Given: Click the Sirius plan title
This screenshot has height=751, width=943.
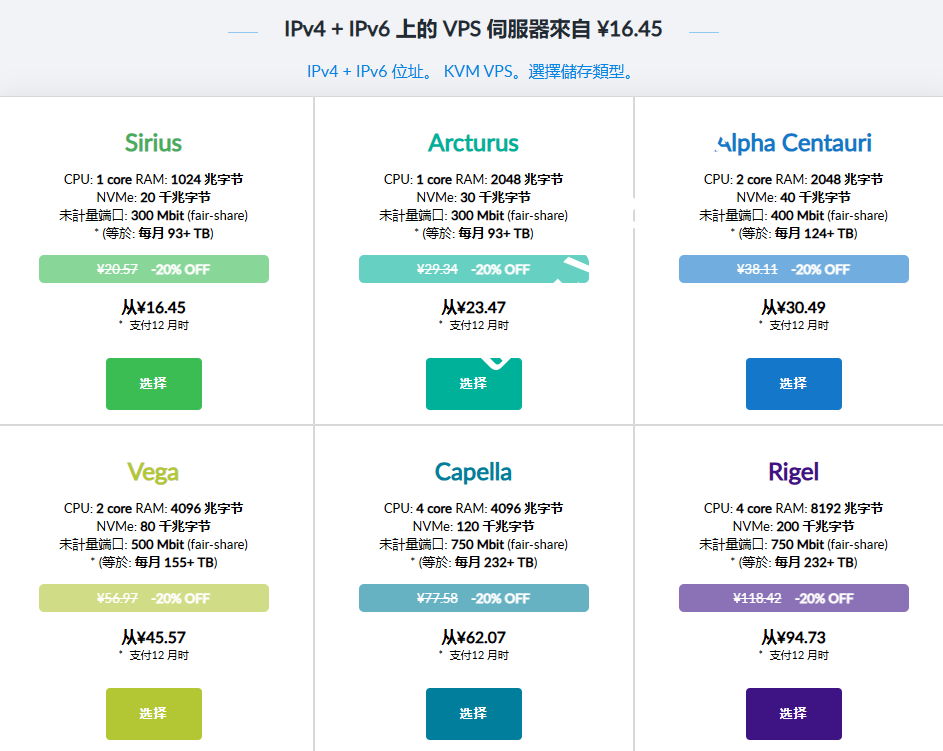Looking at the screenshot, I should pyautogui.click(x=153, y=143).
